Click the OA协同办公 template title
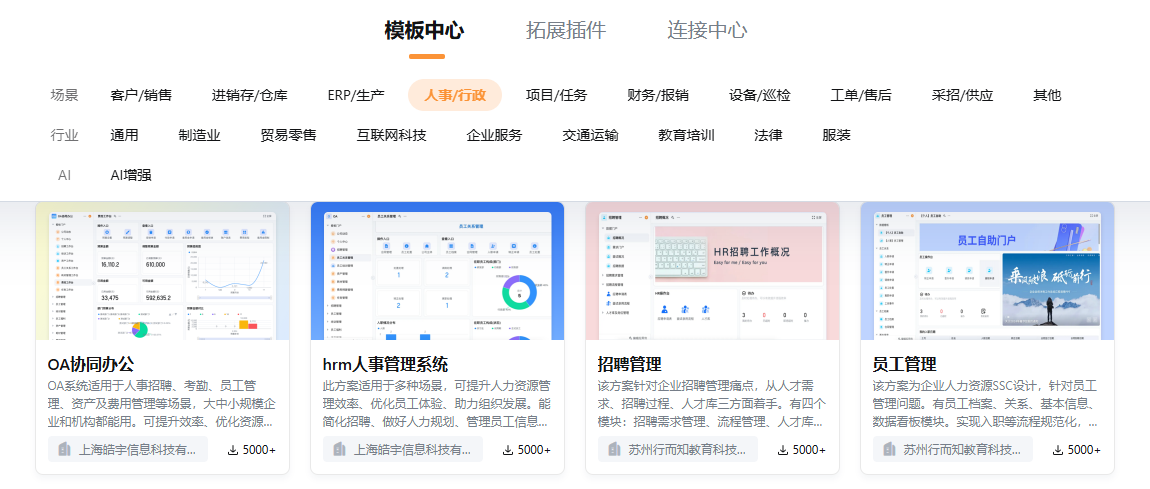1150x489 pixels. [91, 364]
